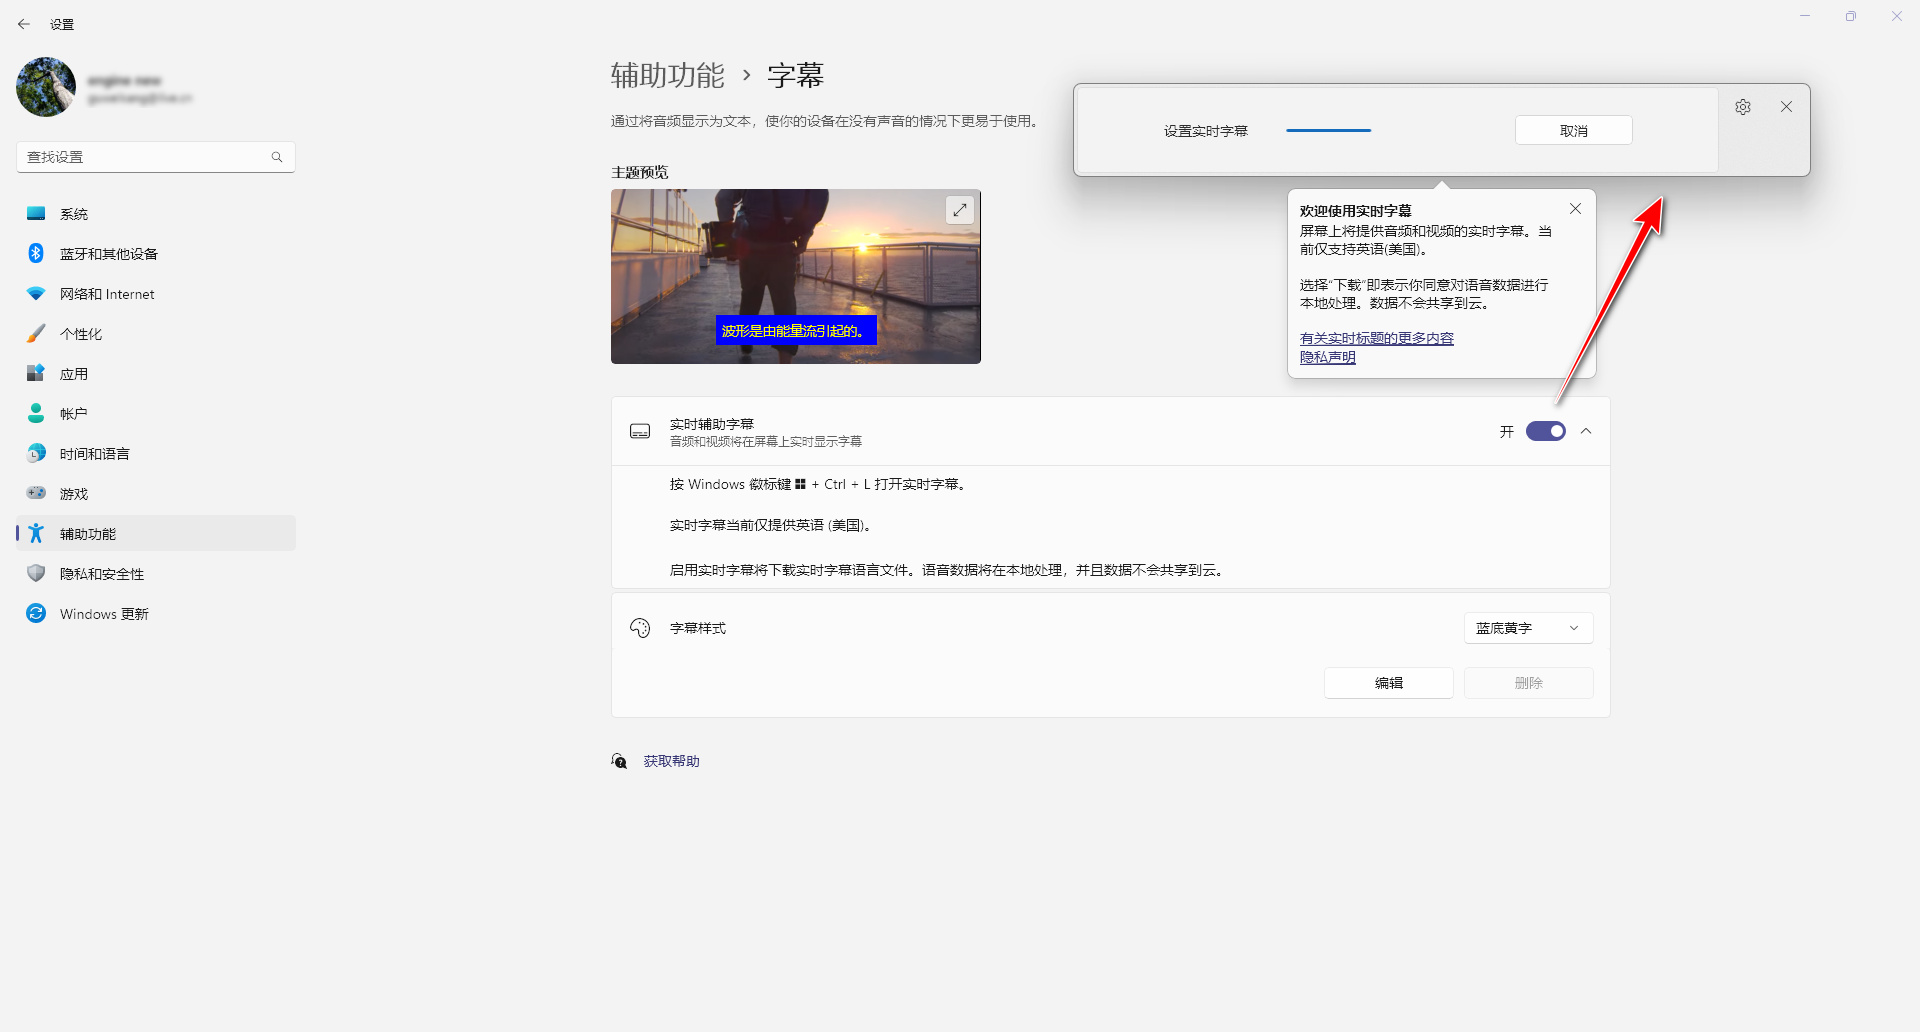Screen dimensions: 1920x1032
Task: Click the caption style palette icon
Action: tap(640, 628)
